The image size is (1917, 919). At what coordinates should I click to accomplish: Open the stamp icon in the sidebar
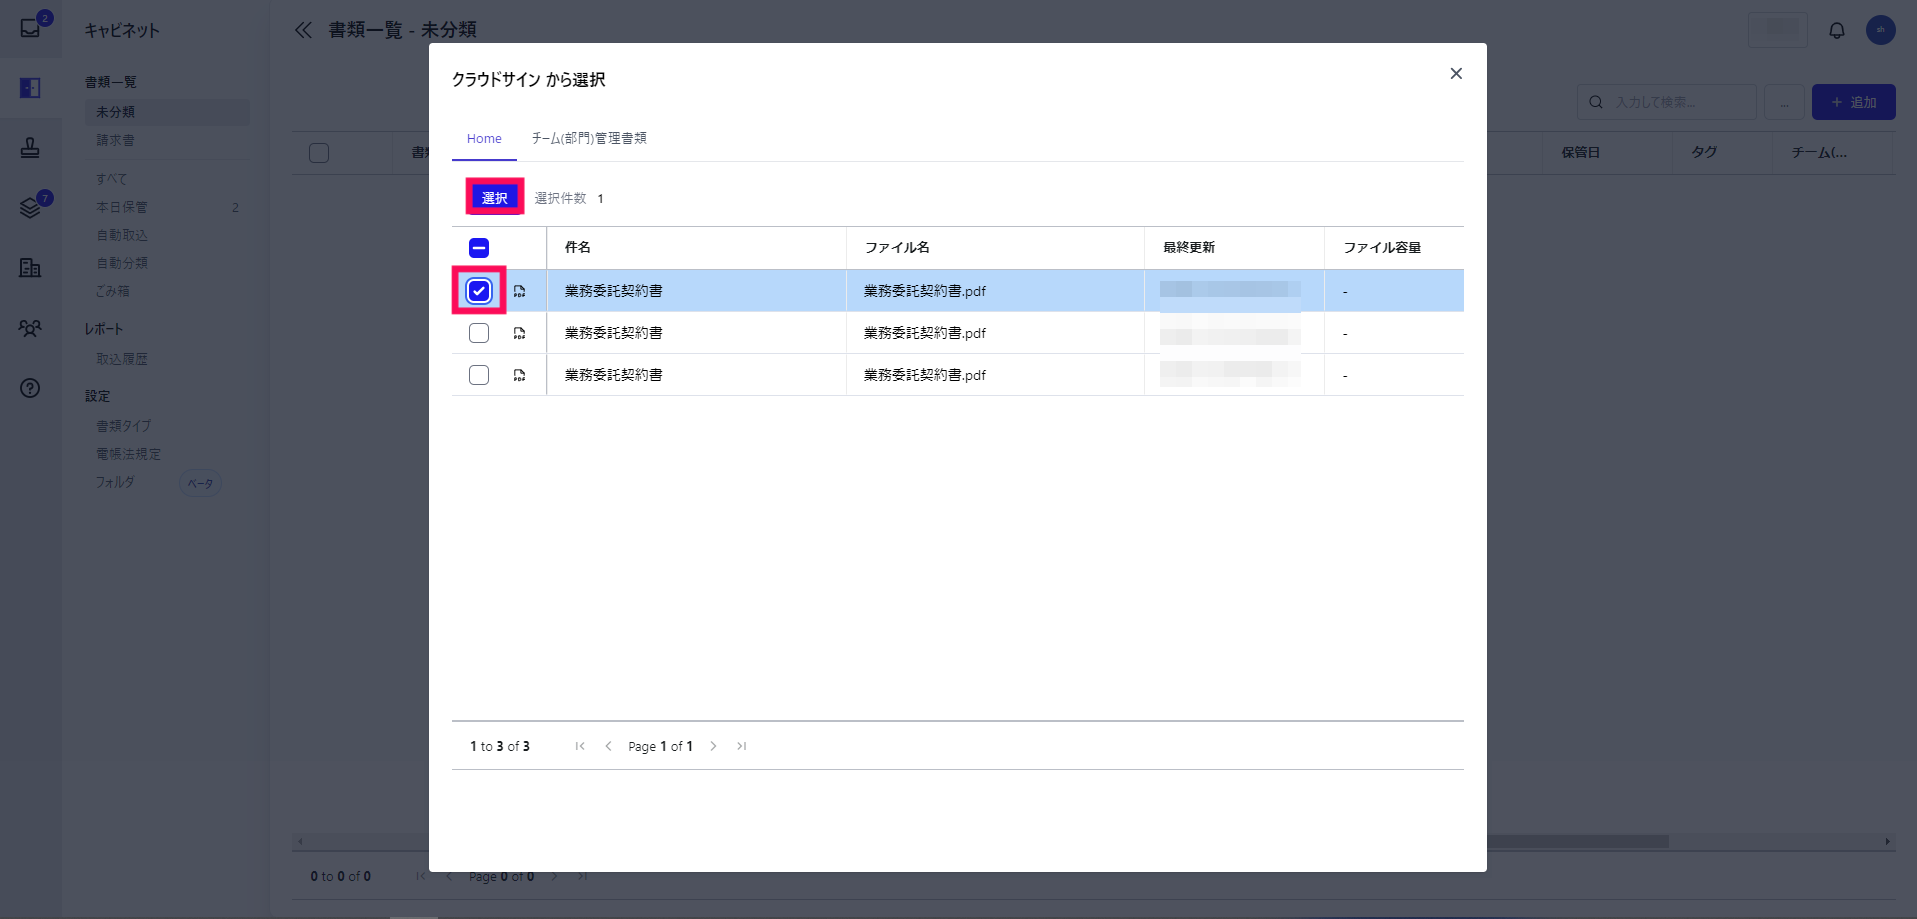click(x=30, y=148)
